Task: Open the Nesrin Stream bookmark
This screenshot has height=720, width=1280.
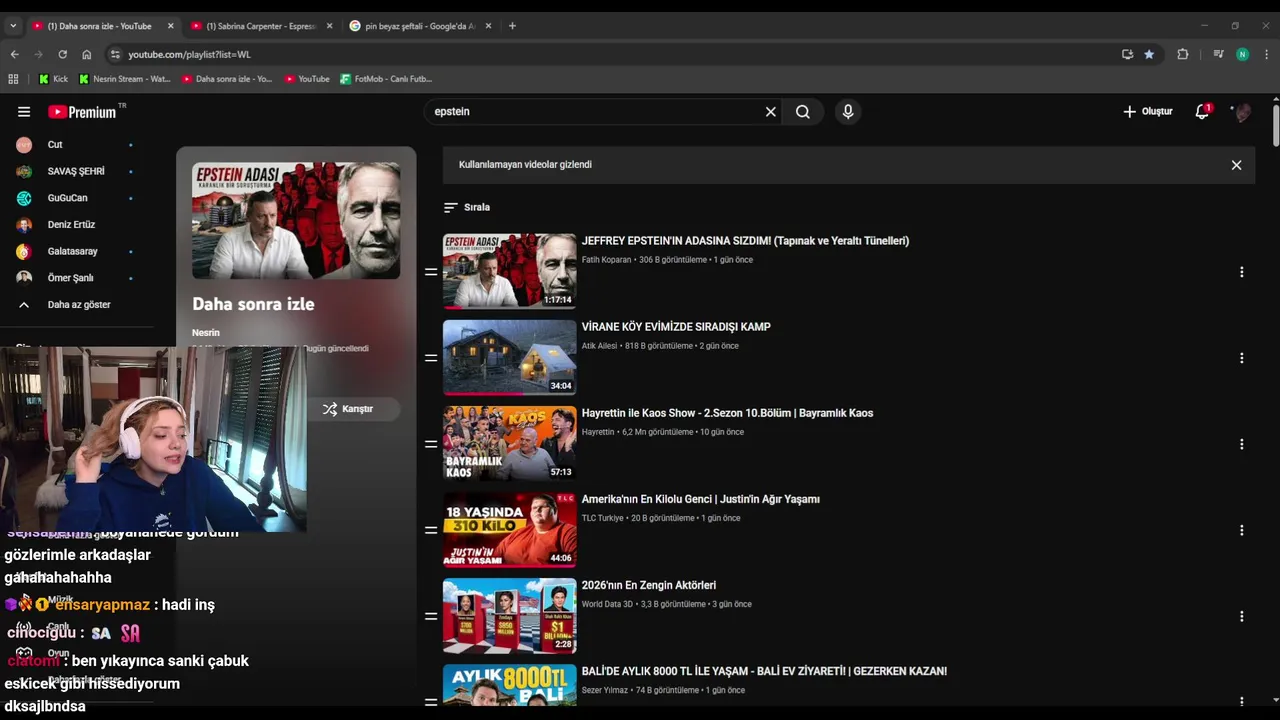Action: (x=125, y=79)
